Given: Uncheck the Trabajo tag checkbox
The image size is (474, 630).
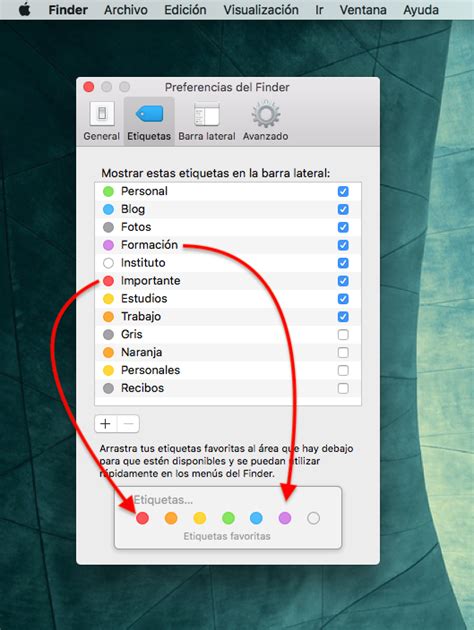Looking at the screenshot, I should [343, 317].
